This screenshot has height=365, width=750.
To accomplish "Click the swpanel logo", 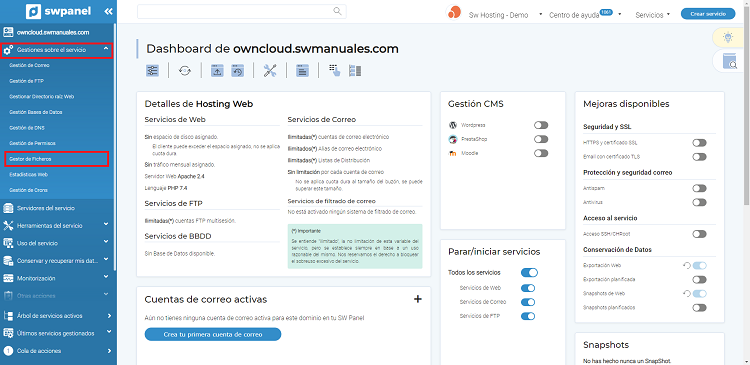I will (x=58, y=11).
